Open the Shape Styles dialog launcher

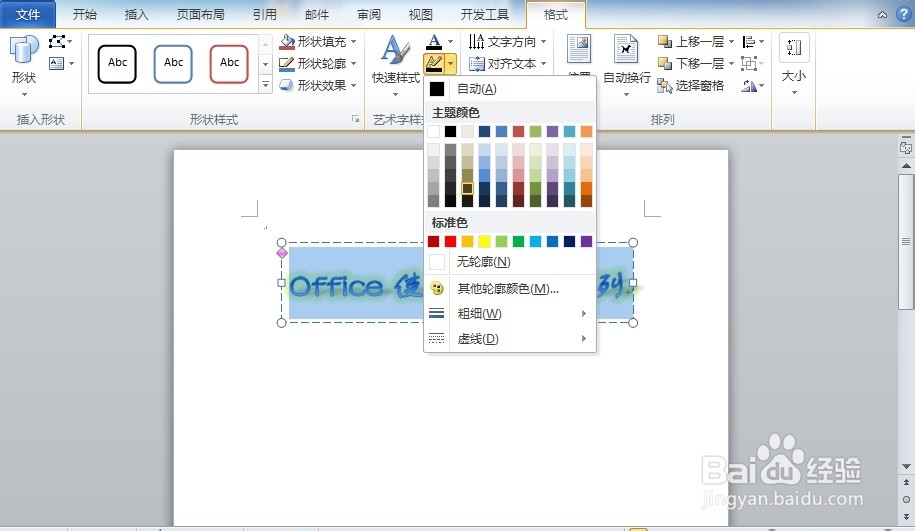pos(355,119)
